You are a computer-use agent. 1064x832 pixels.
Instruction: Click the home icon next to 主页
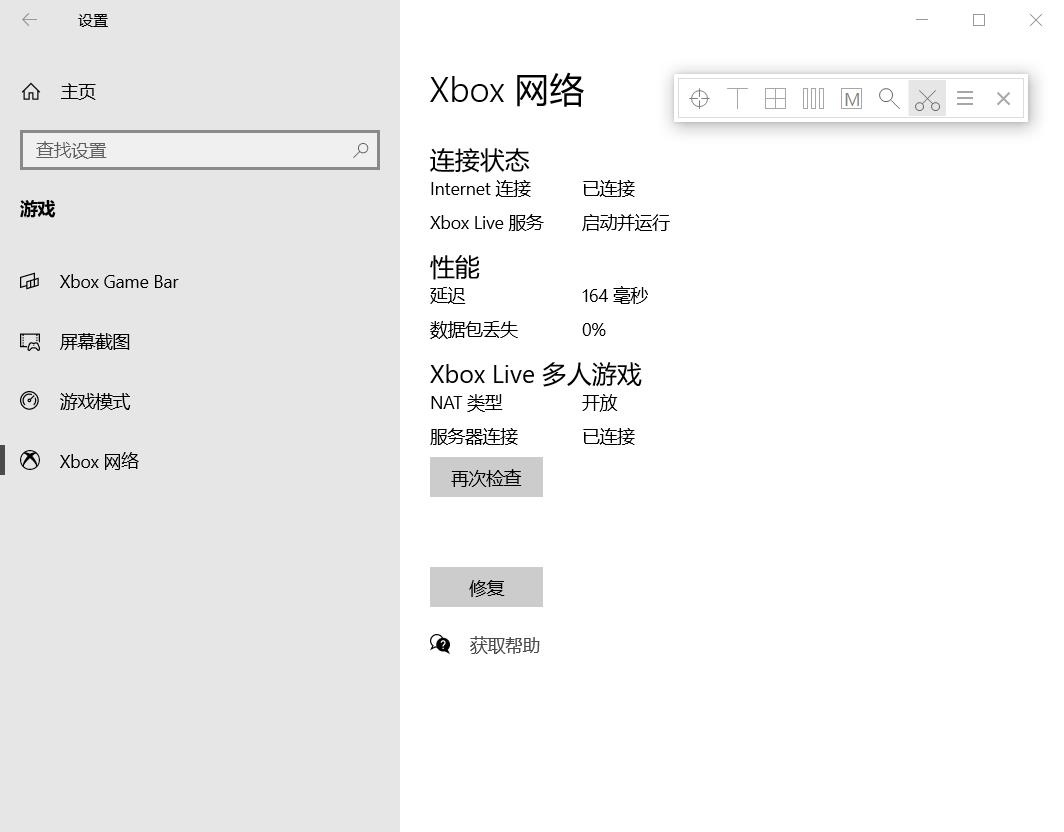(x=31, y=91)
